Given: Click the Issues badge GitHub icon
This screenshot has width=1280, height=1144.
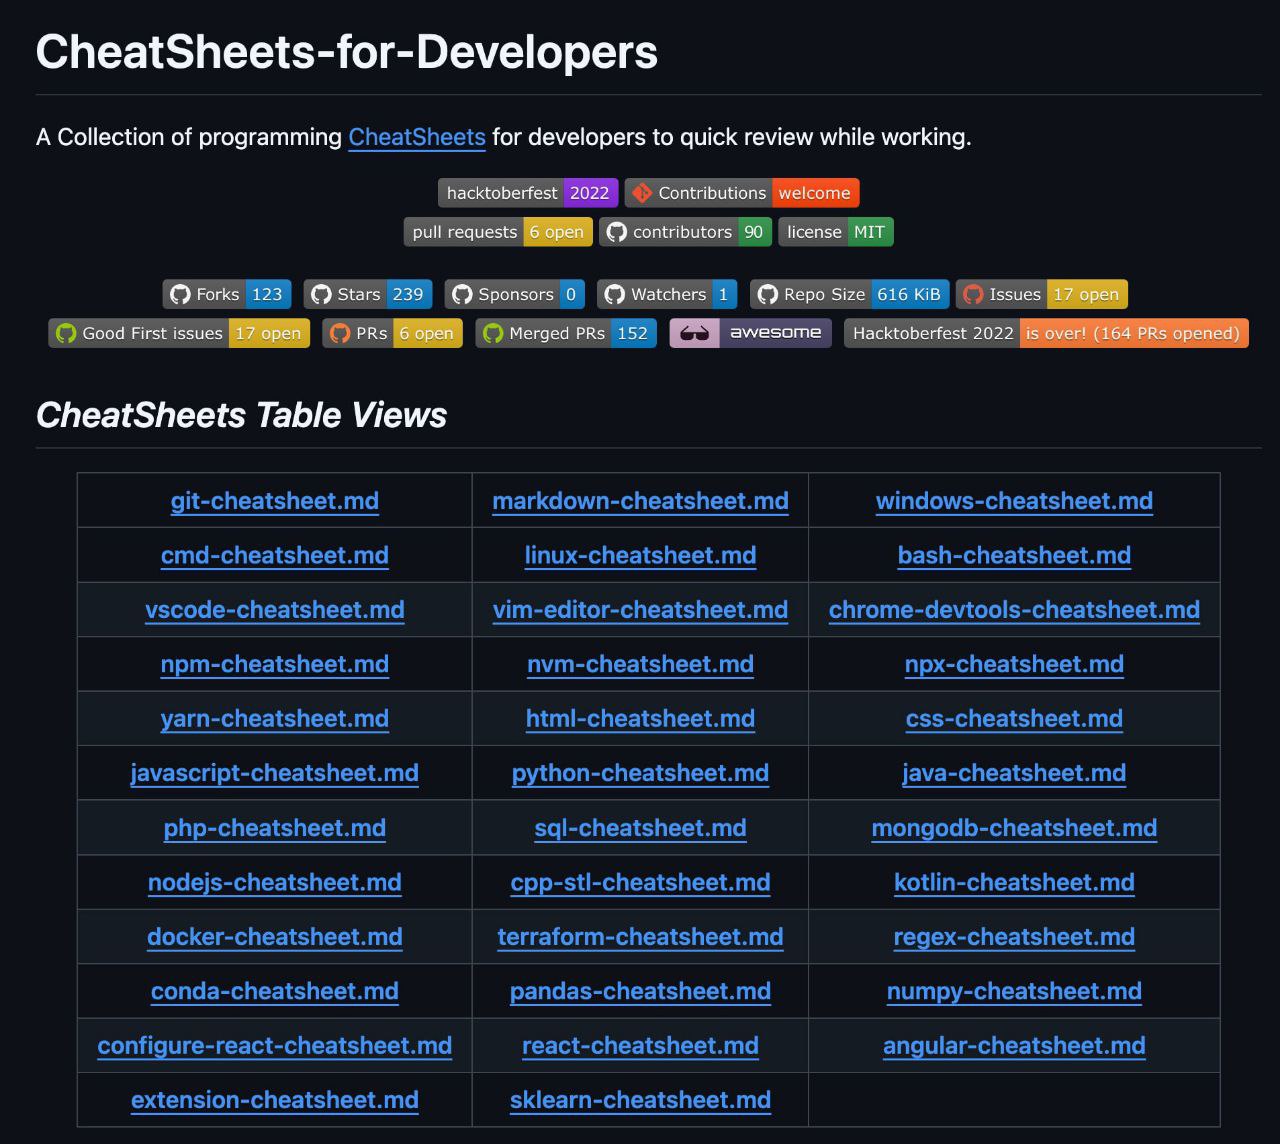Looking at the screenshot, I should (x=973, y=294).
